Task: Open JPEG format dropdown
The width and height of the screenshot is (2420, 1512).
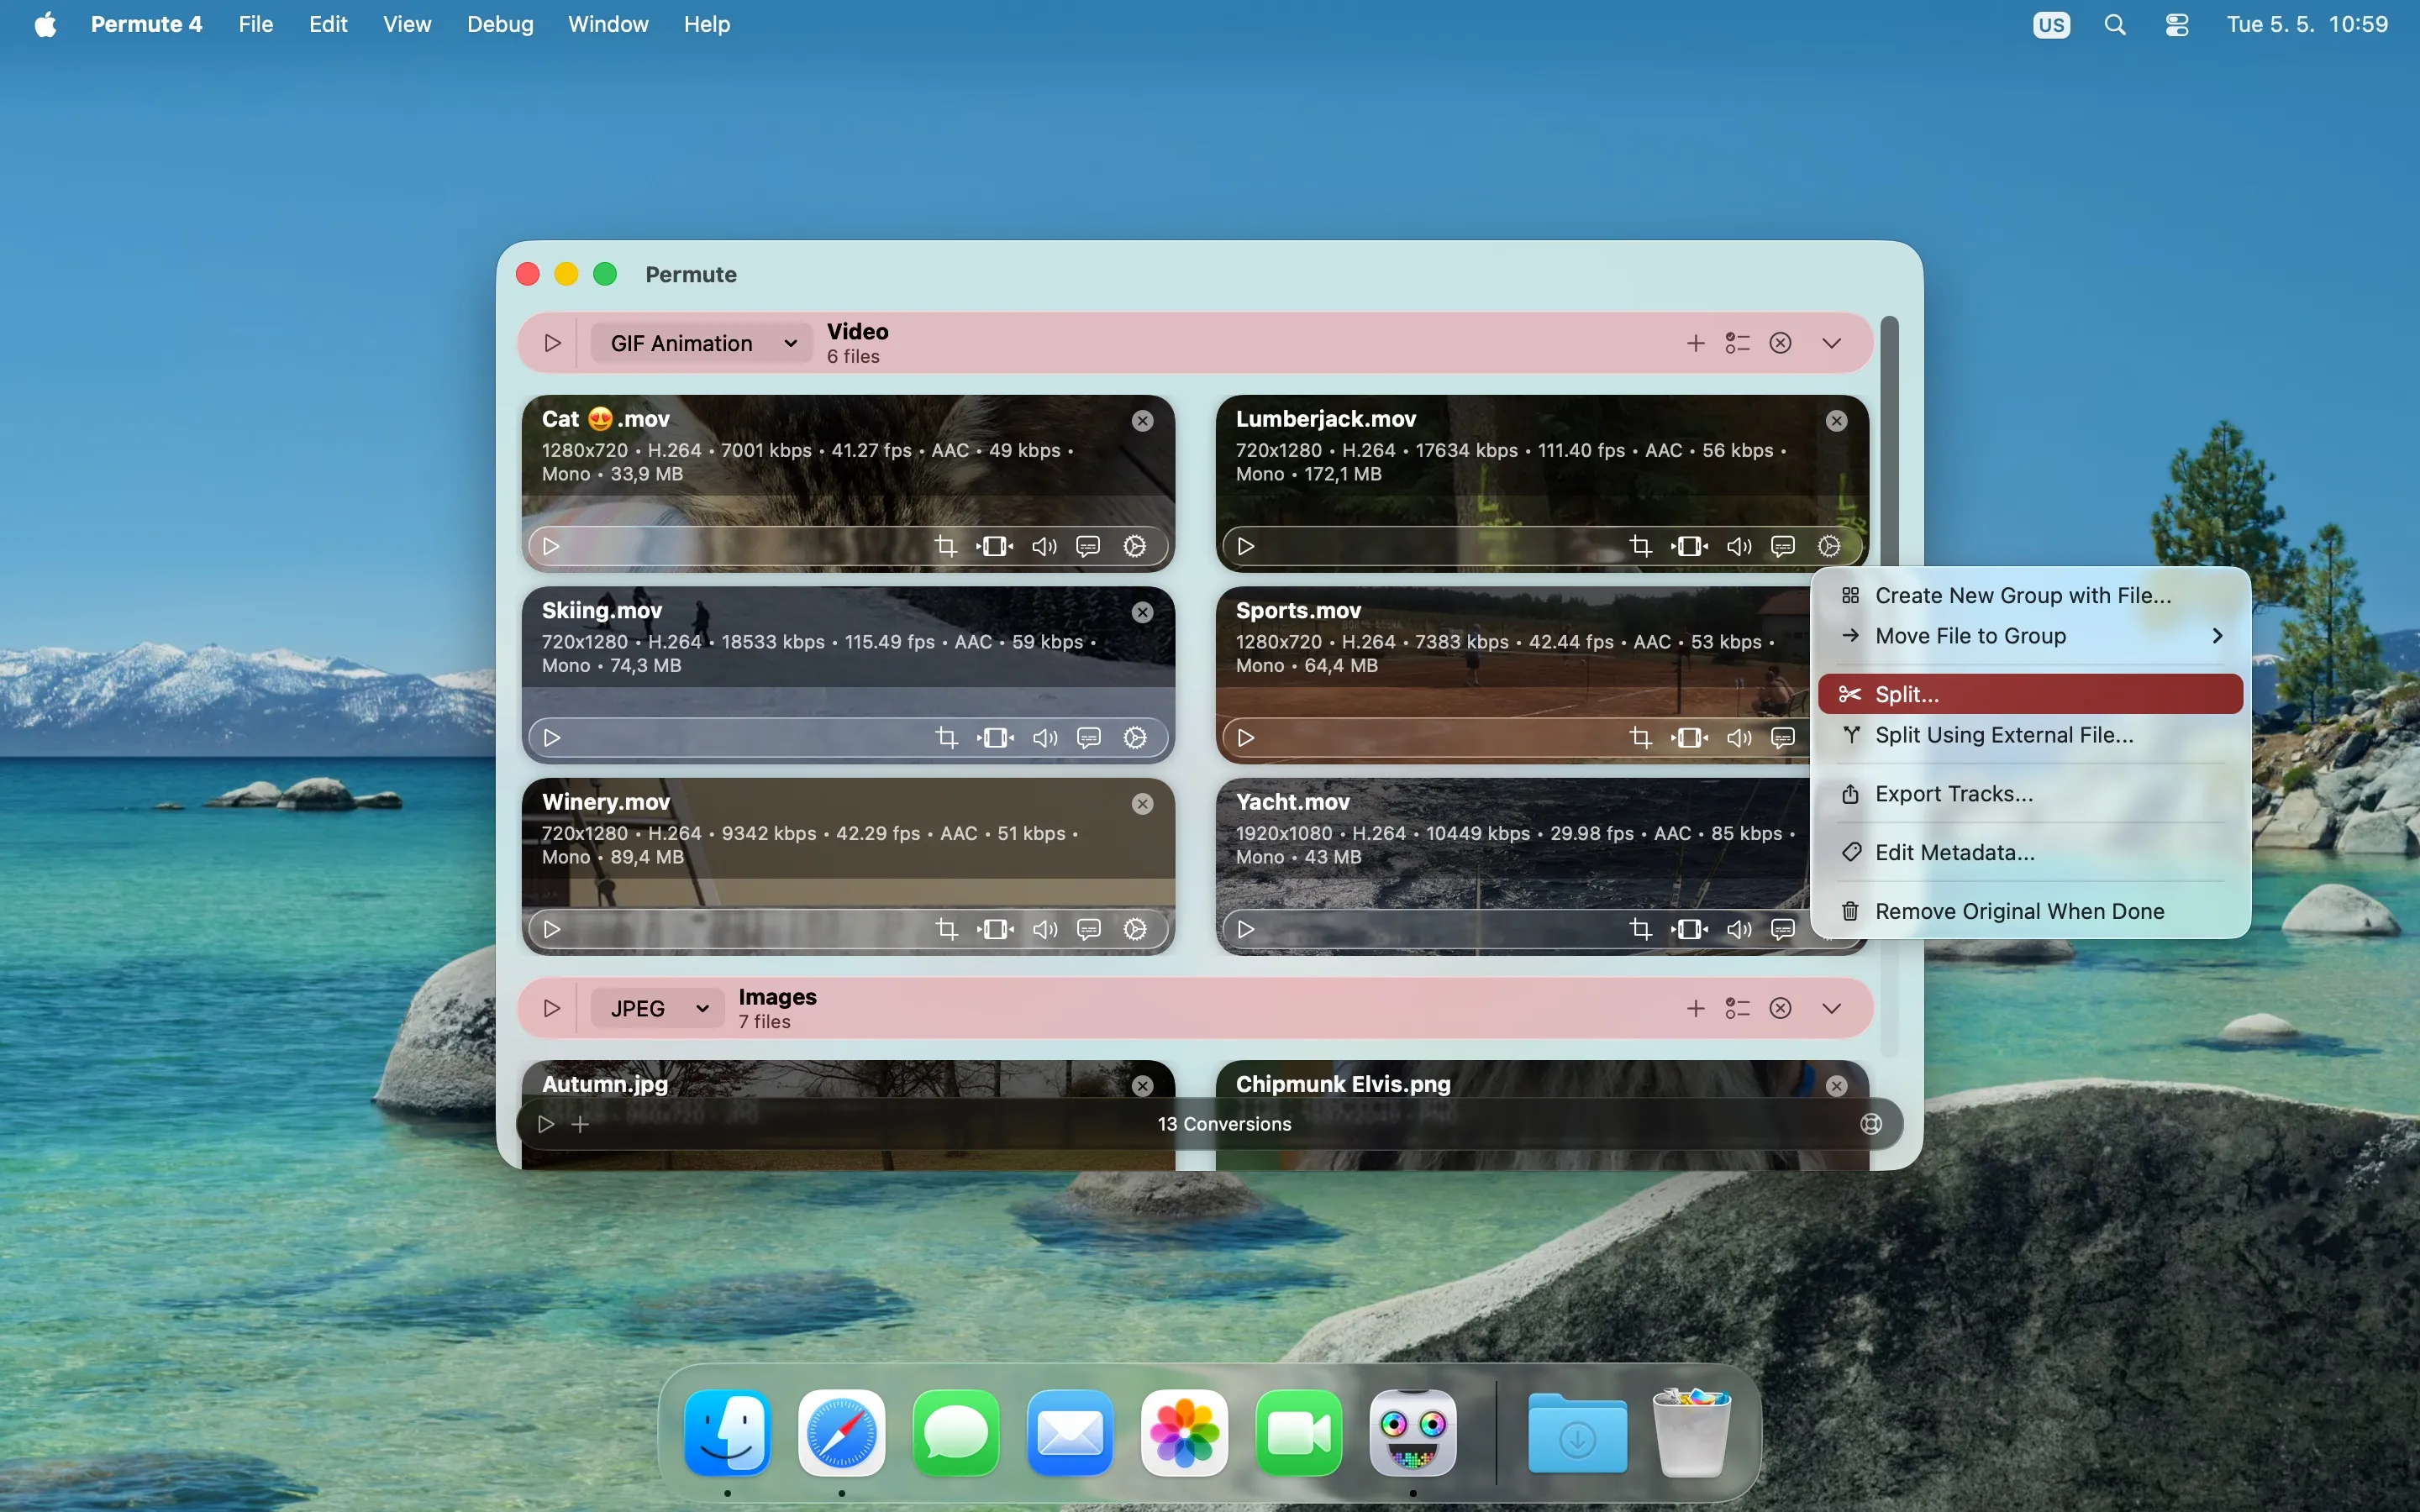Action: [x=657, y=1008]
